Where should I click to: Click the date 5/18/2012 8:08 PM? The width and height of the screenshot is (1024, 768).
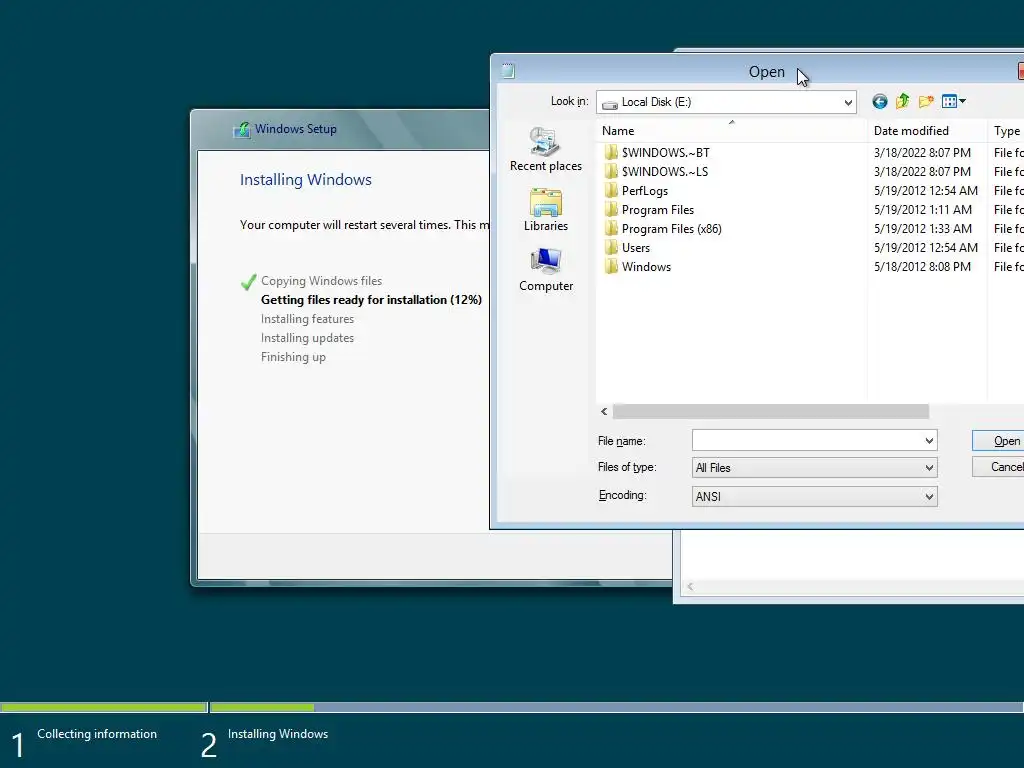click(922, 266)
